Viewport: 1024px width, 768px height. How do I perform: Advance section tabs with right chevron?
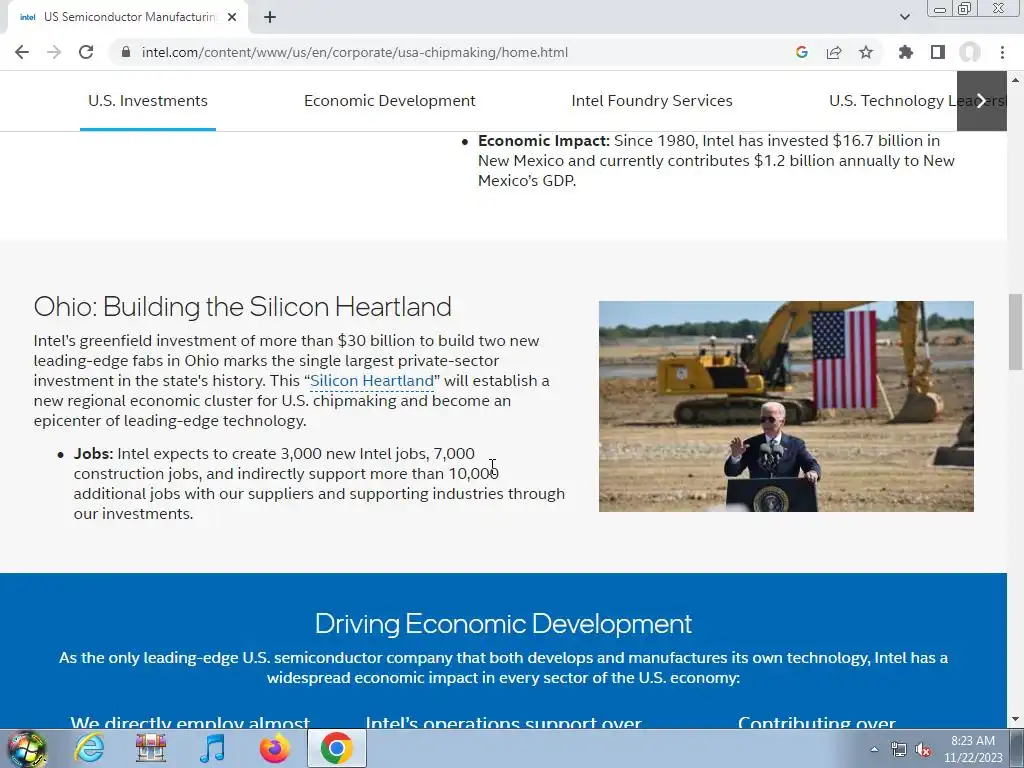(982, 101)
